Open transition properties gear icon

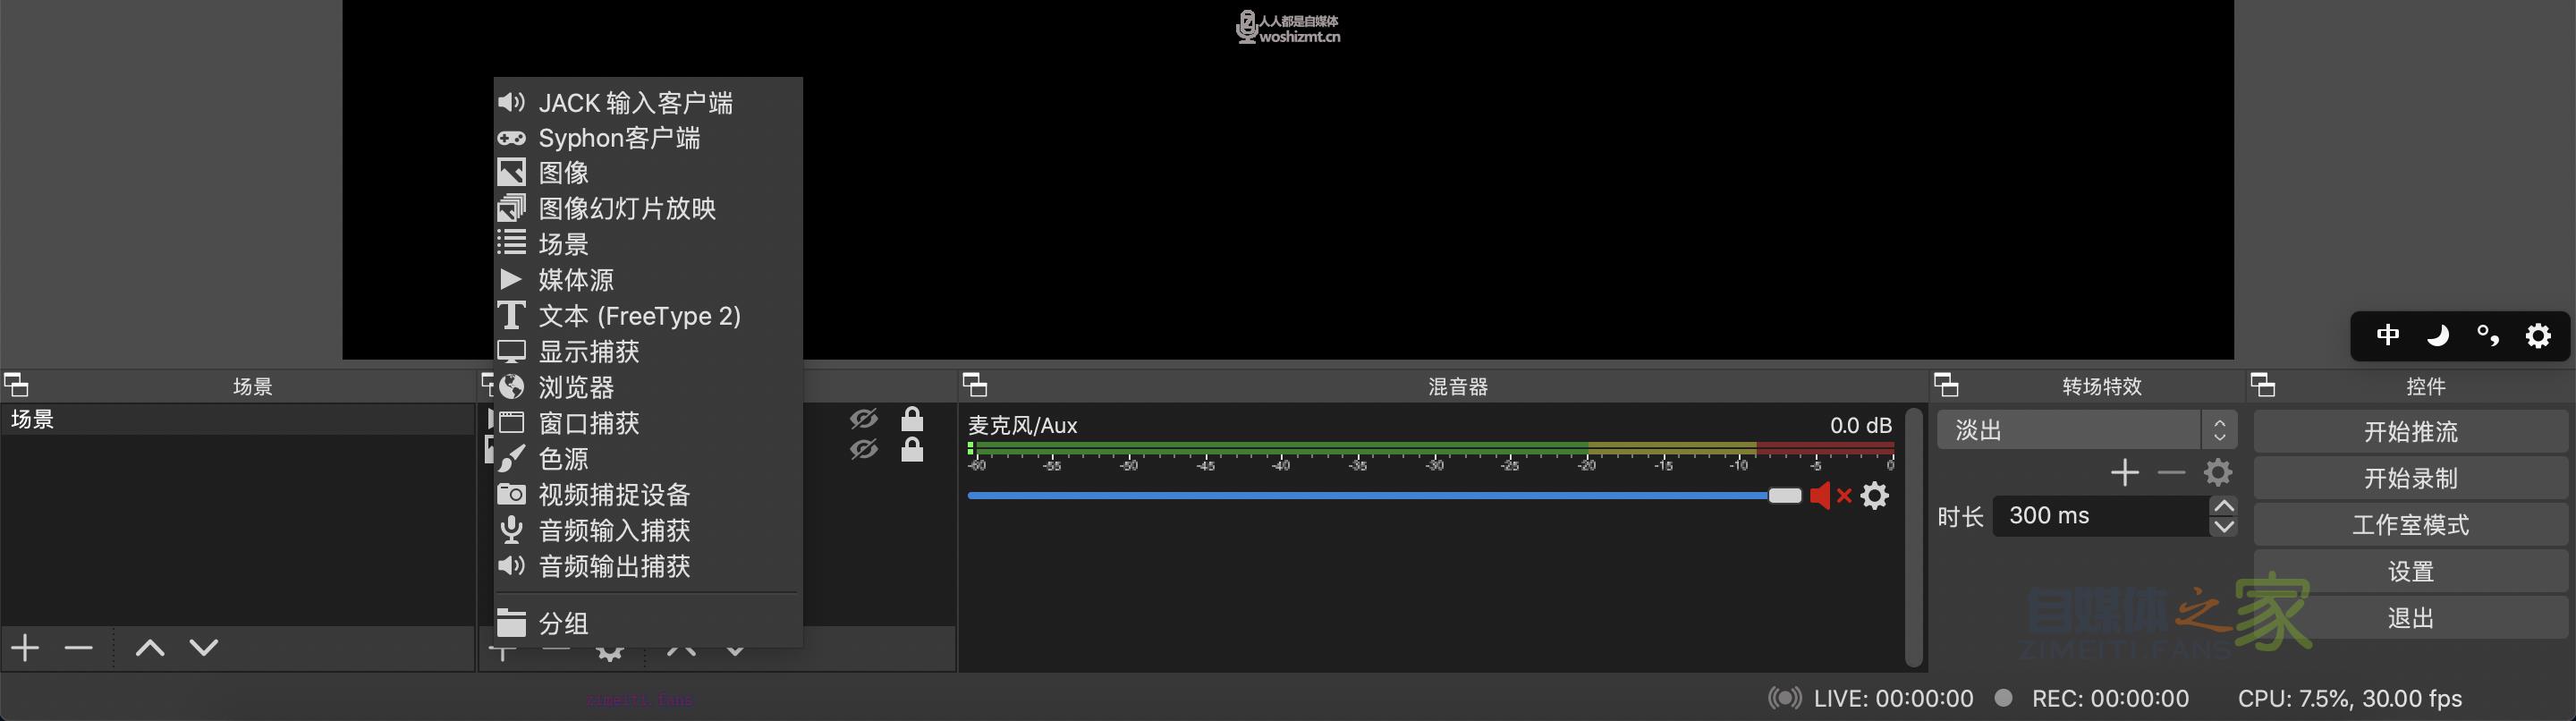[x=2217, y=472]
